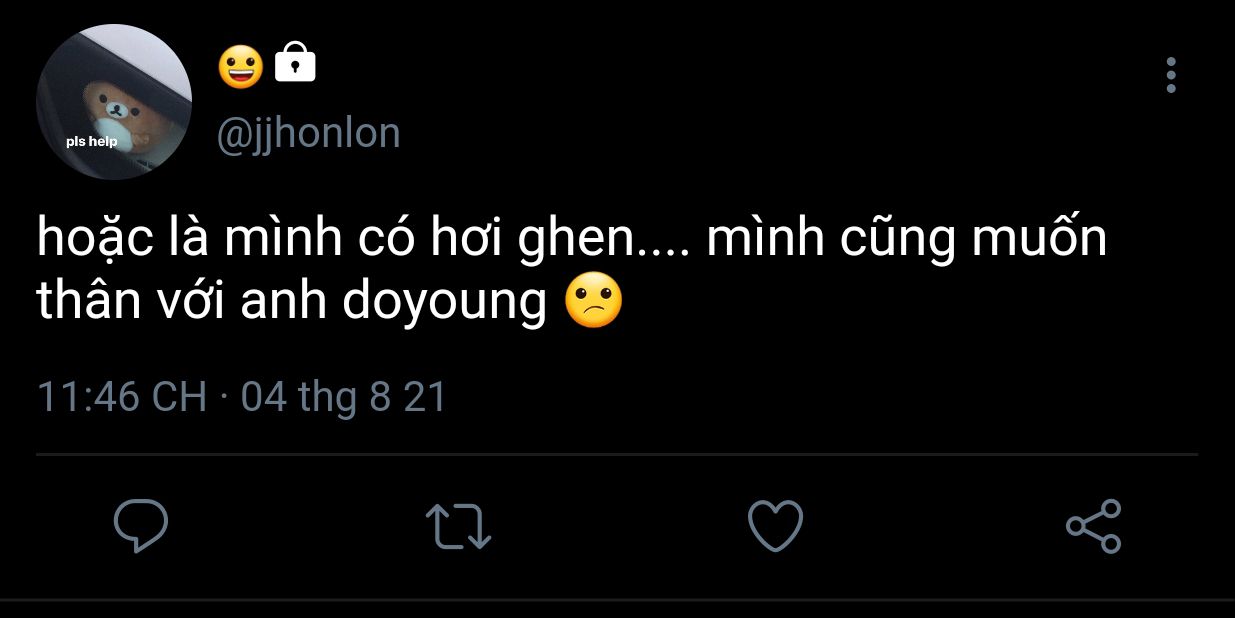Screen dimensions: 1235x618
Task: Click the divider line below the timestamp
Action: 617,455
